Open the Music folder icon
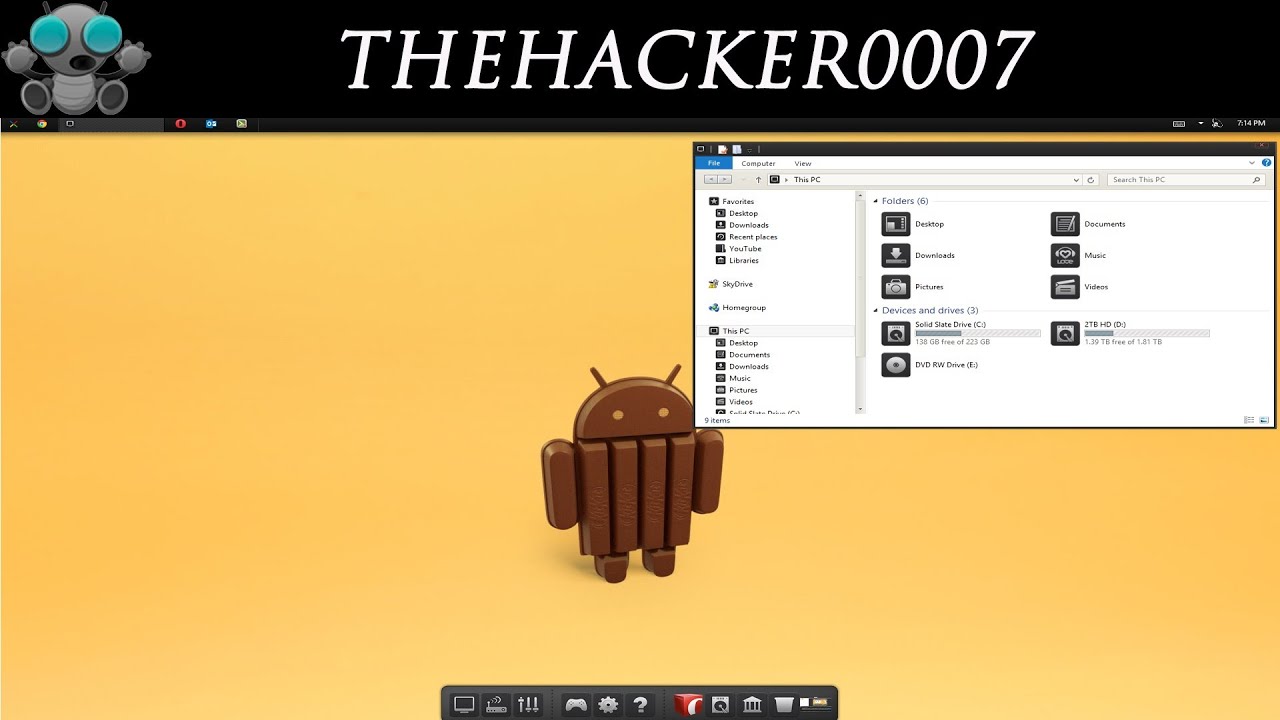 point(1065,255)
